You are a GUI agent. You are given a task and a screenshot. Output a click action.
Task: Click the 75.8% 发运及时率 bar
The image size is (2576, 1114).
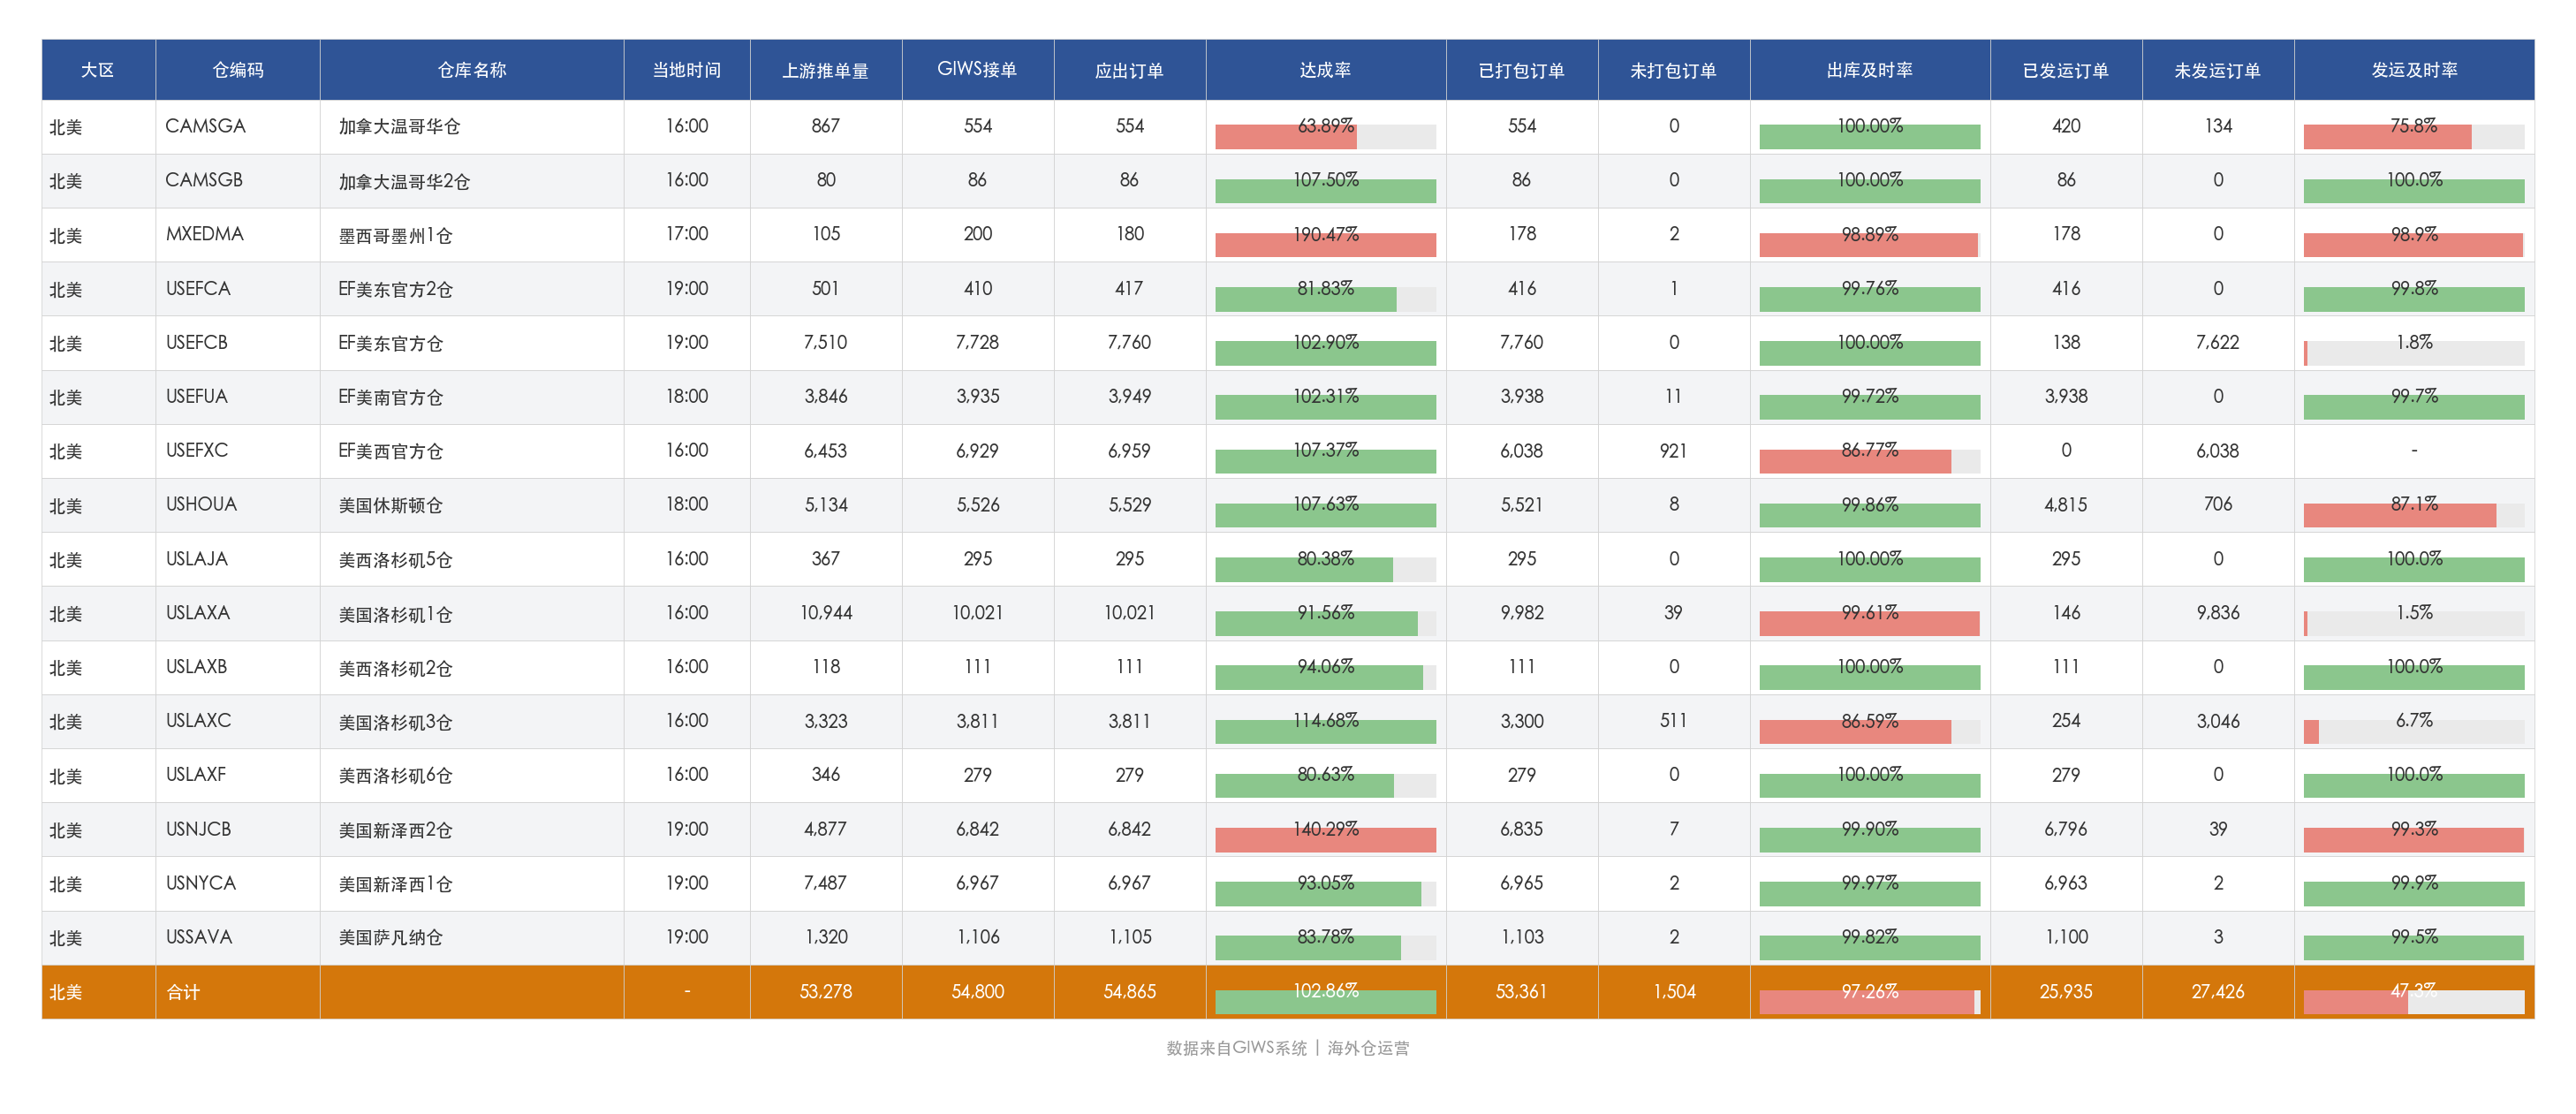pyautogui.click(x=2414, y=137)
